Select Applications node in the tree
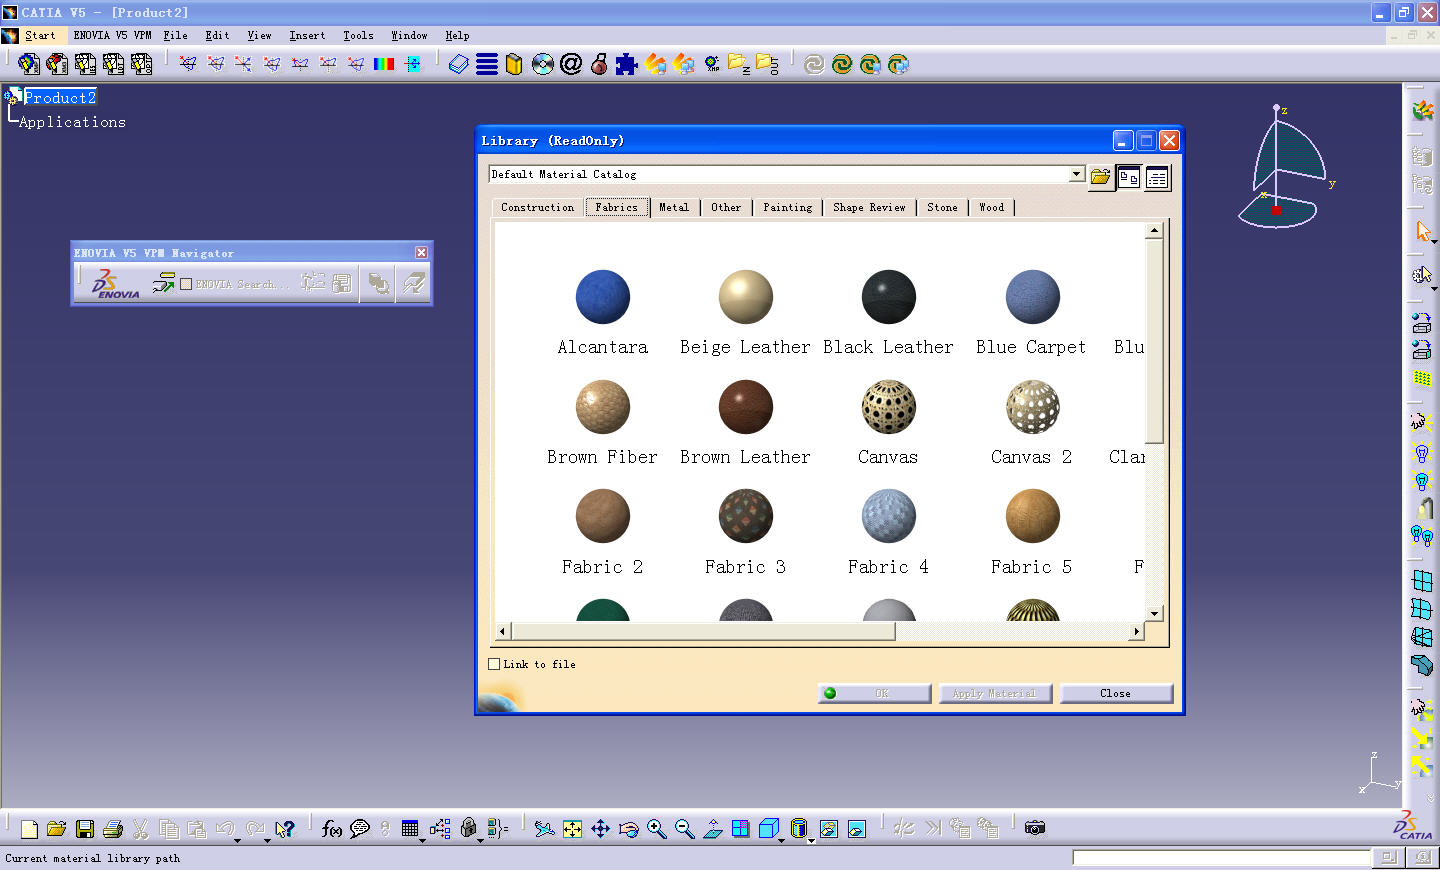Image resolution: width=1440 pixels, height=870 pixels. pyautogui.click(x=72, y=122)
